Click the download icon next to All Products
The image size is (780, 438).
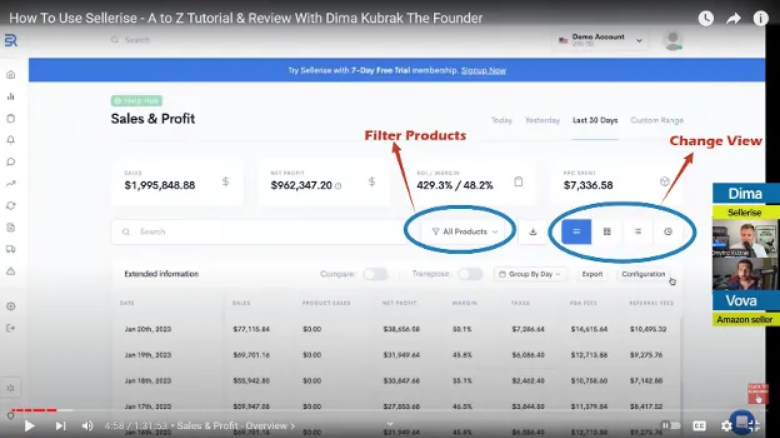click(533, 231)
